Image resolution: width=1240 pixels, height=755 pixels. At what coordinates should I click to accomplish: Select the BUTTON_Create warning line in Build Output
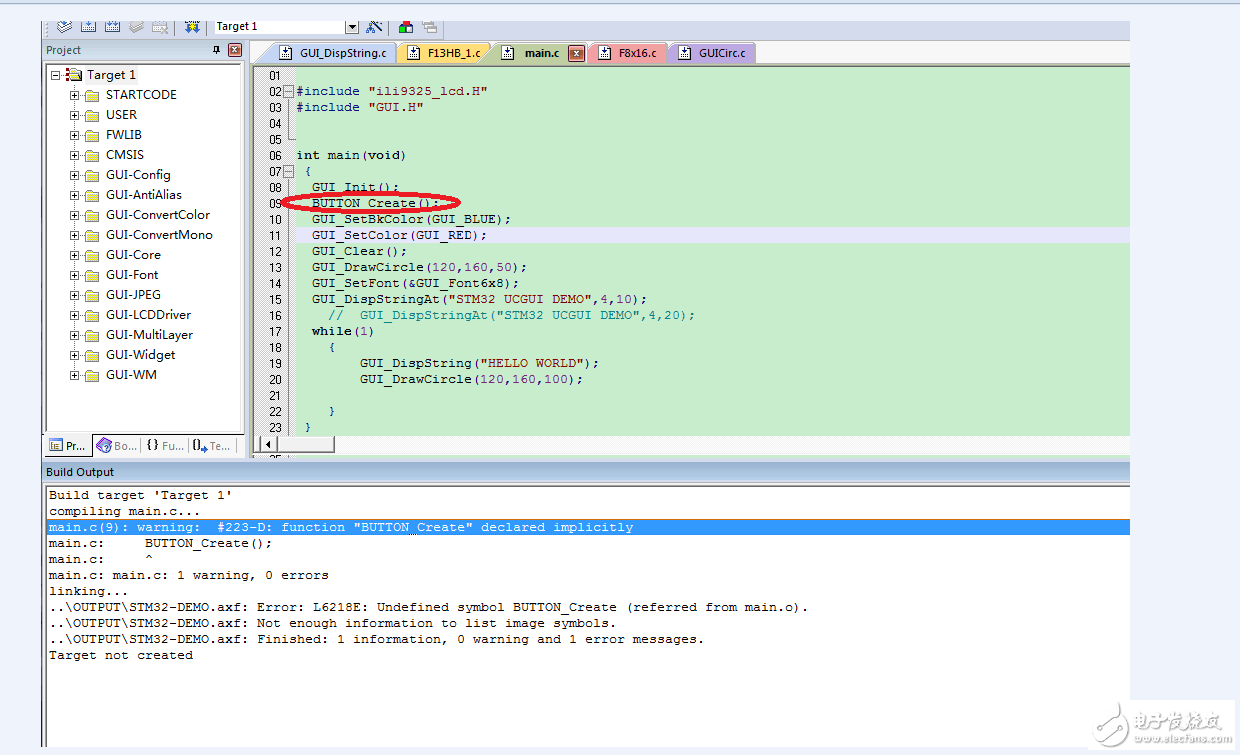[x=340, y=527]
